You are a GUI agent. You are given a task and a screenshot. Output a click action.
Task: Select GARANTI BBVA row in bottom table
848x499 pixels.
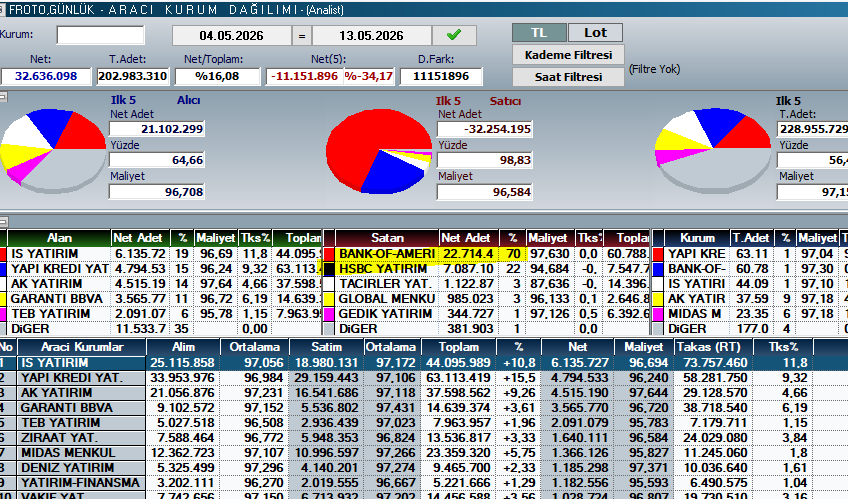point(424,408)
